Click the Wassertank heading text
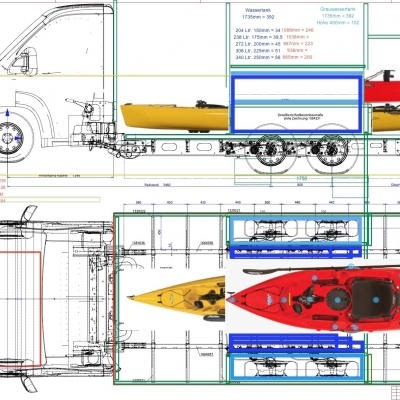 (x=258, y=10)
